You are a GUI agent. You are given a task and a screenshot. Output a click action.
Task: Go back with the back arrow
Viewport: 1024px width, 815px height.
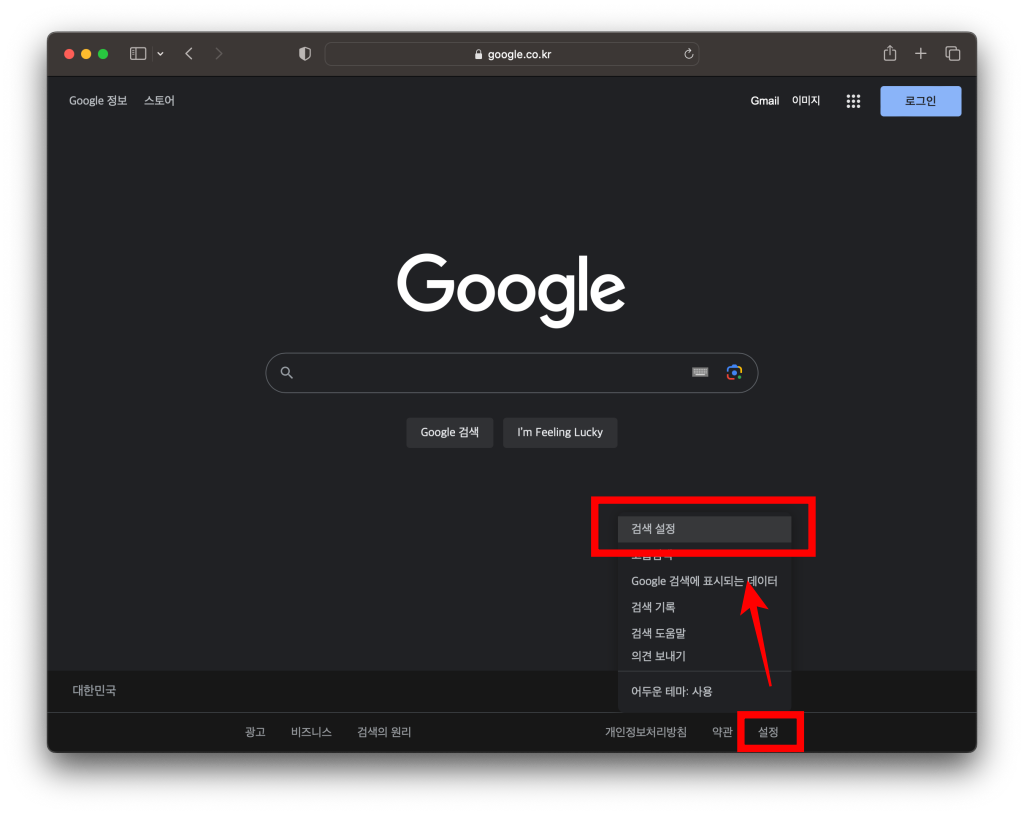tap(189, 54)
